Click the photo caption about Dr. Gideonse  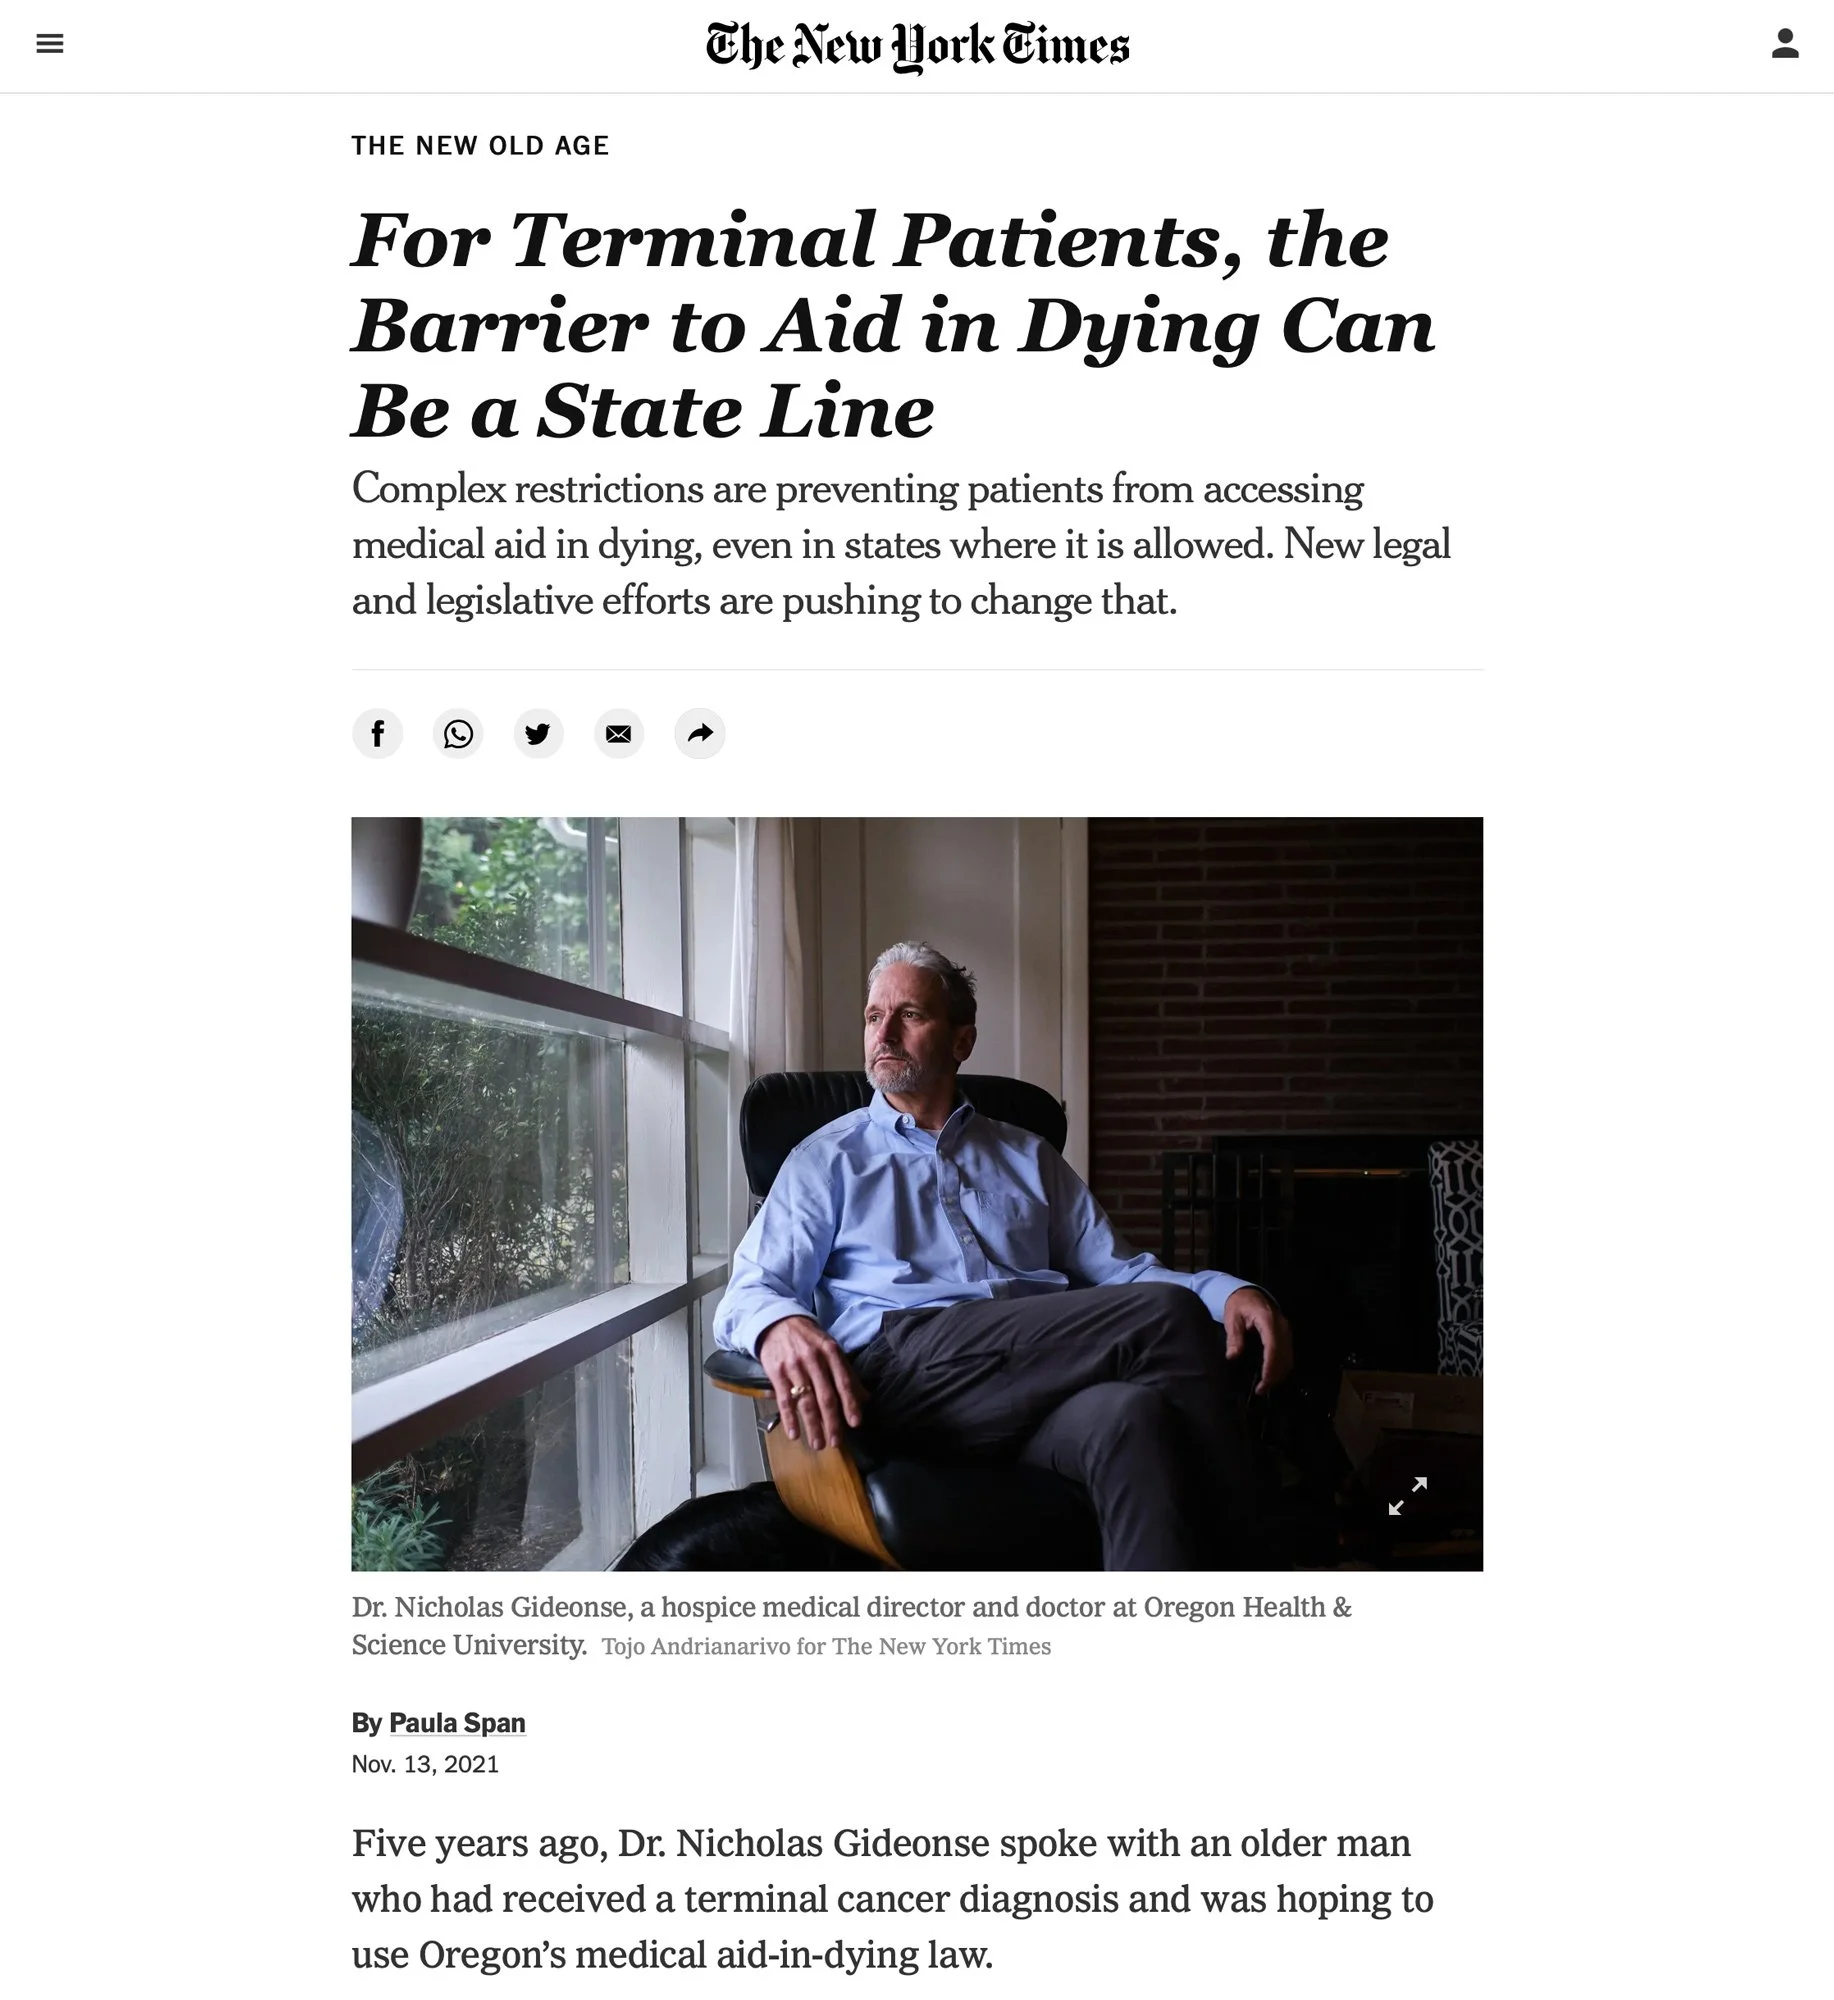pyautogui.click(x=851, y=1625)
